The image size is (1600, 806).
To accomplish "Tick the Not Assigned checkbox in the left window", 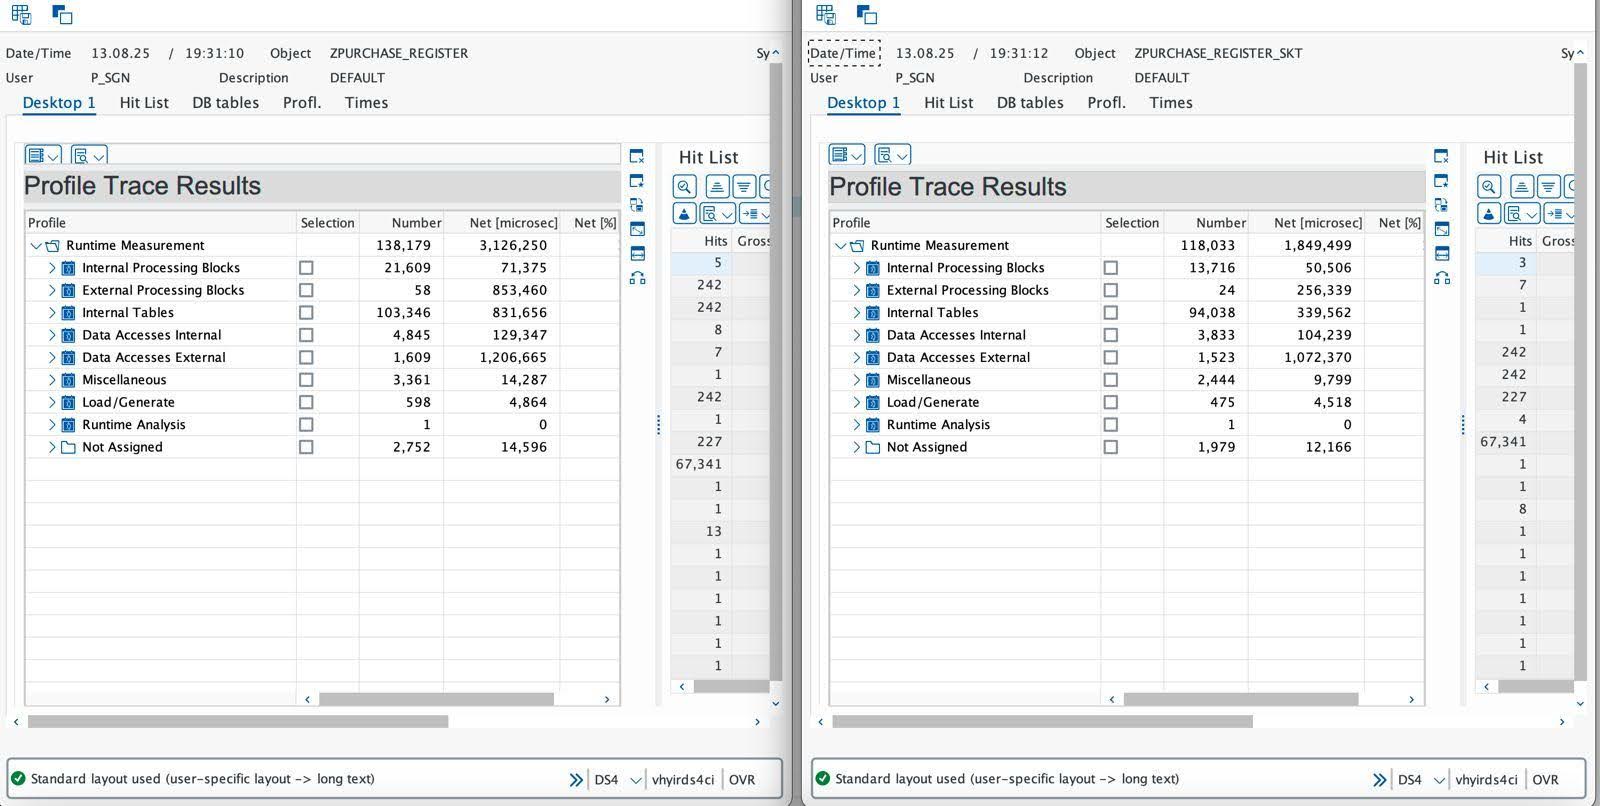I will pyautogui.click(x=306, y=447).
